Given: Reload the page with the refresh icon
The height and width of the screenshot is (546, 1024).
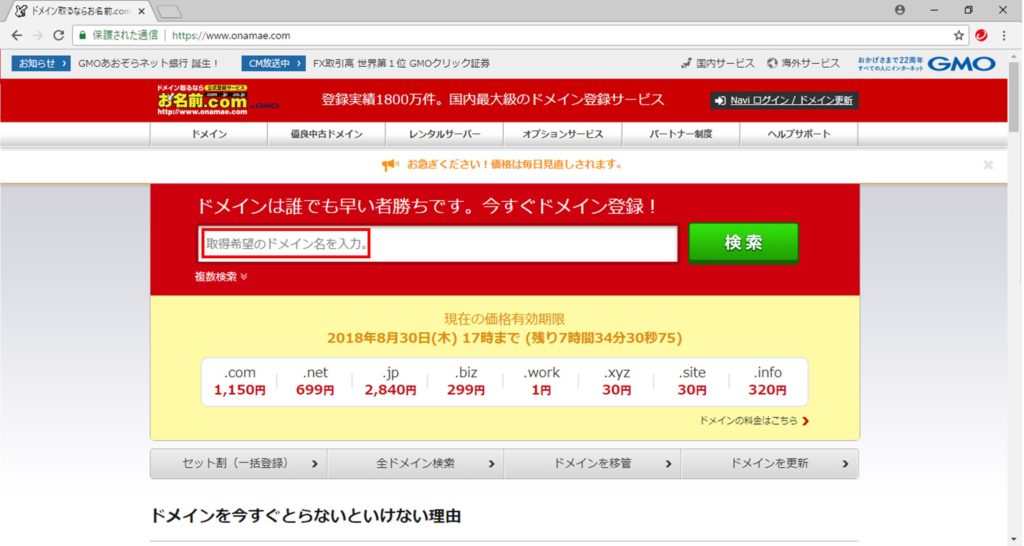Looking at the screenshot, I should tap(59, 35).
